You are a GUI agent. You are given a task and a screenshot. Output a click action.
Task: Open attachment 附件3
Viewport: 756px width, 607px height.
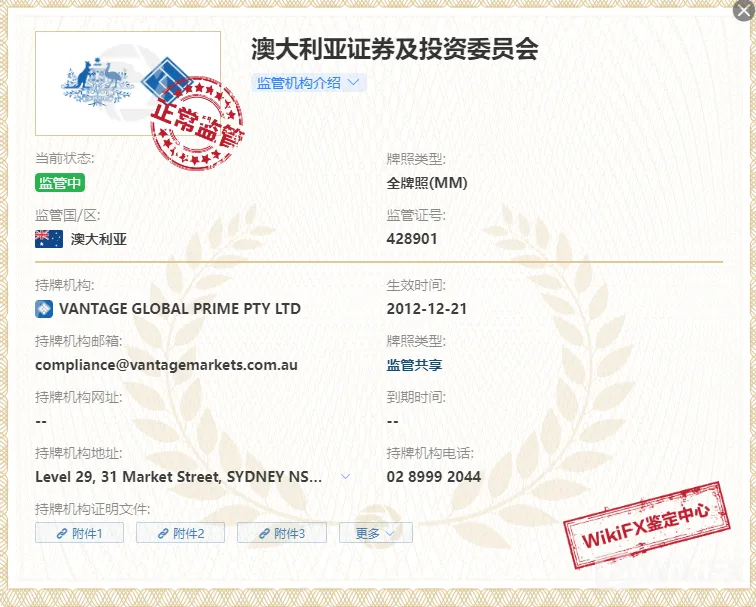pos(282,533)
